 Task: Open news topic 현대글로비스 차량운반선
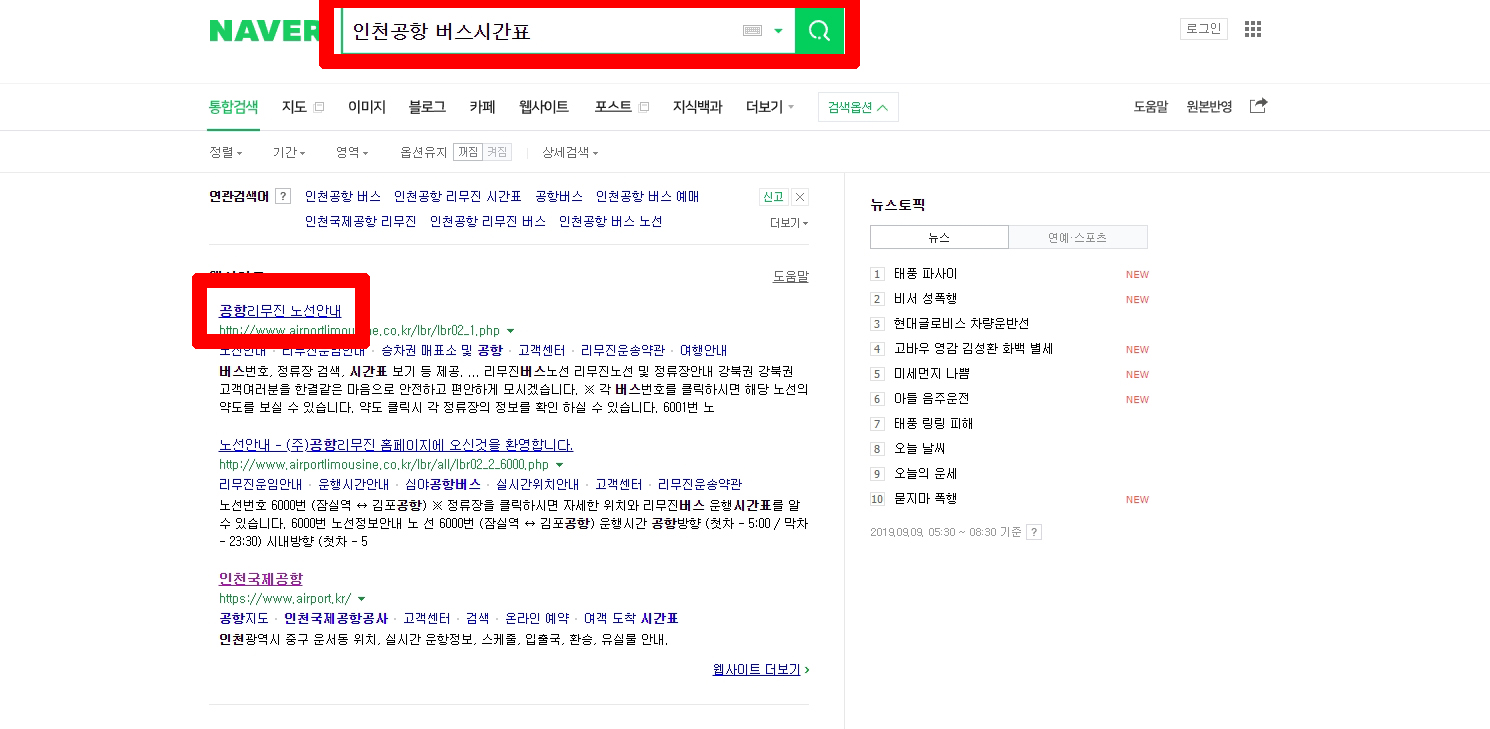pyautogui.click(x=961, y=324)
